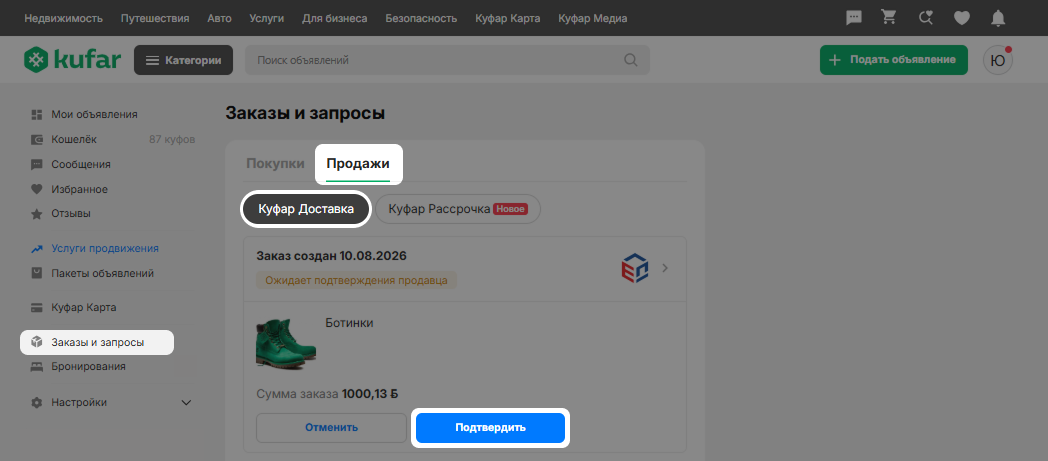Open the messages chat icon in top bar
The height and width of the screenshot is (461, 1048).
[x=854, y=18]
